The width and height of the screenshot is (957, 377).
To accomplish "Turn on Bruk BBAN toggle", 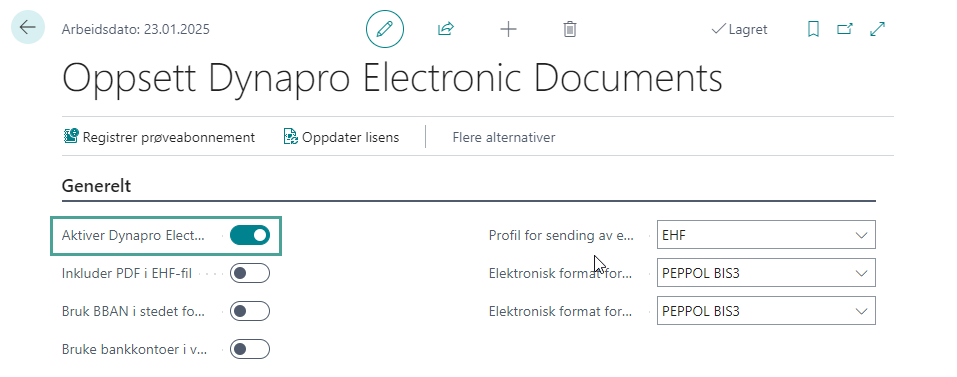I will (250, 311).
